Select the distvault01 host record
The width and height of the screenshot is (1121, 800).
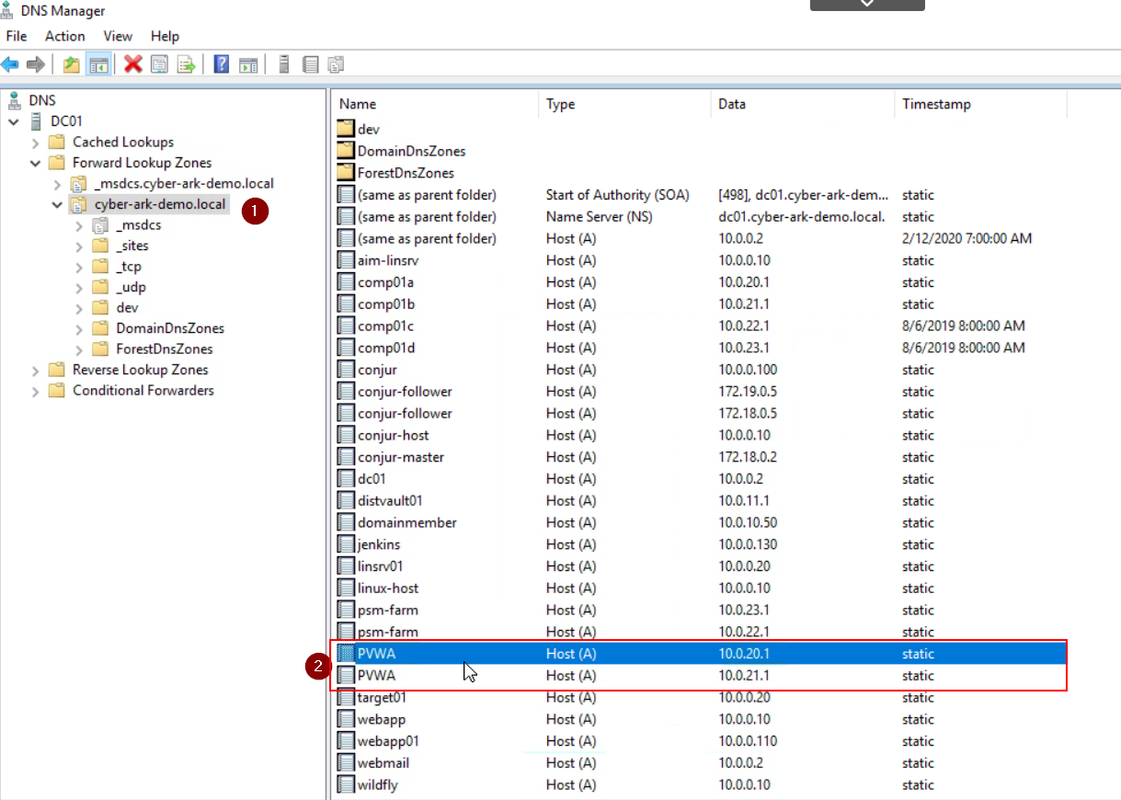[x=701, y=500]
